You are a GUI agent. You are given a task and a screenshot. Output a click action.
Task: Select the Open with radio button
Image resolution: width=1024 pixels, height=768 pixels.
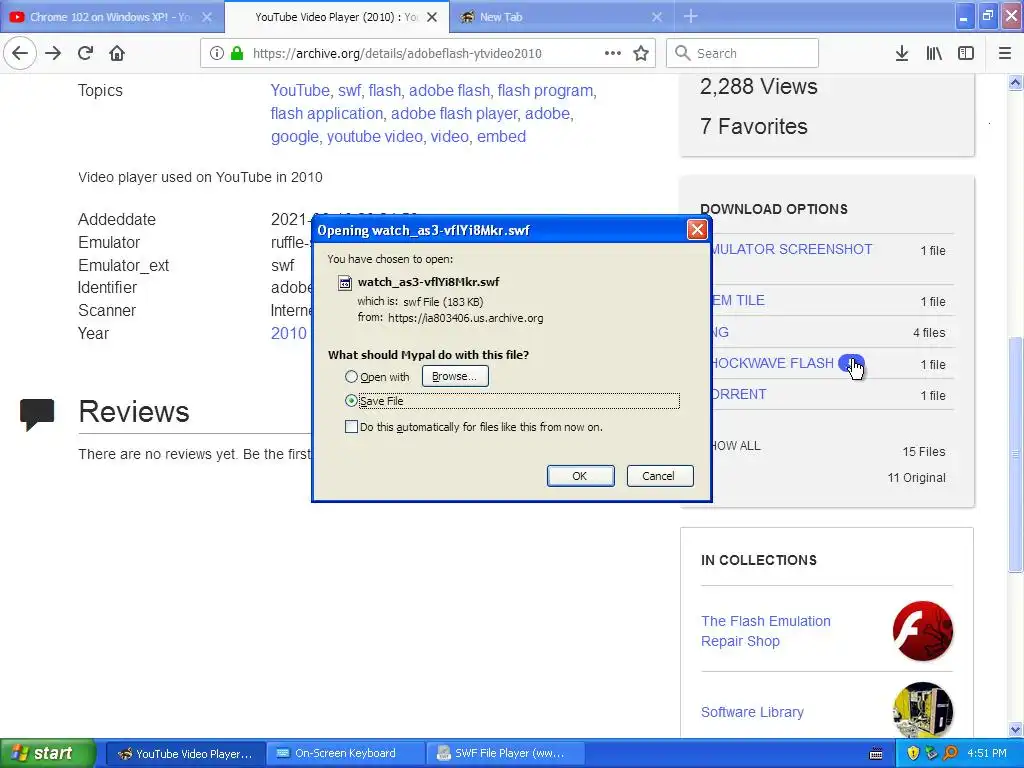(351, 377)
